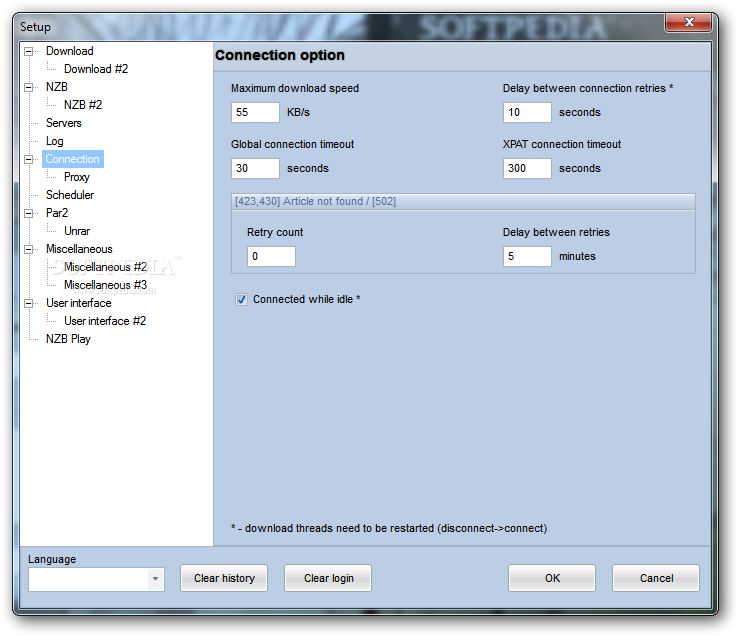The height and width of the screenshot is (636, 739).
Task: Confirm settings with the OK button
Action: point(552,578)
